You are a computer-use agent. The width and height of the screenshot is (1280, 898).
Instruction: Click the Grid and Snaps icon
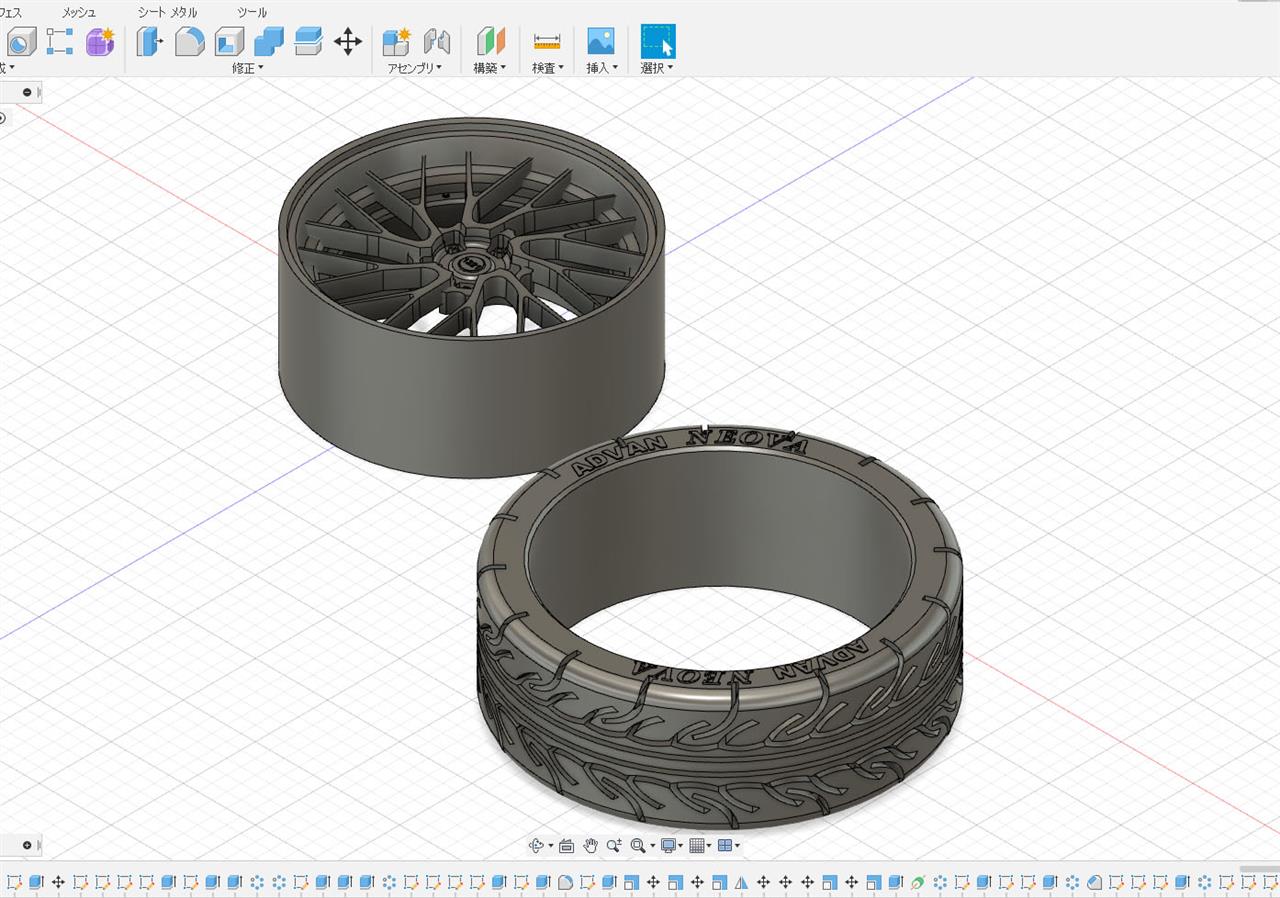[x=697, y=845]
